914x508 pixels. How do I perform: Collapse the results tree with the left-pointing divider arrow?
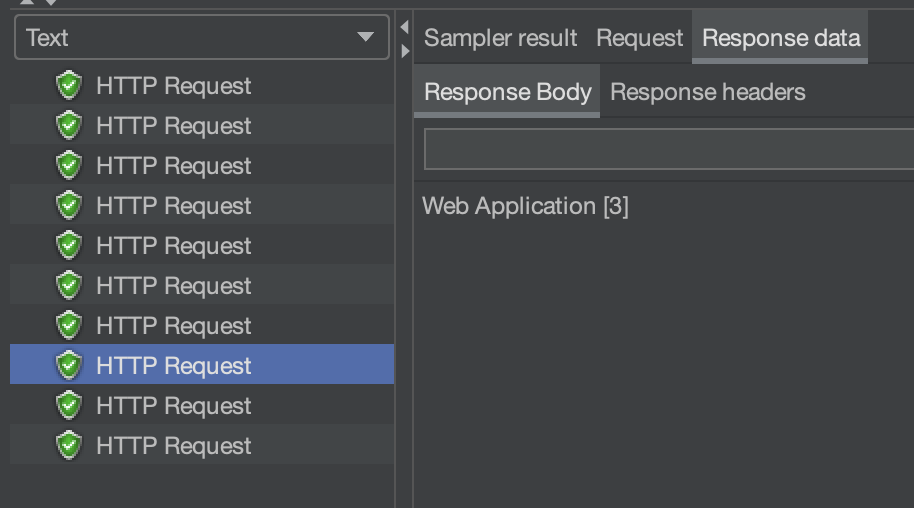404,26
